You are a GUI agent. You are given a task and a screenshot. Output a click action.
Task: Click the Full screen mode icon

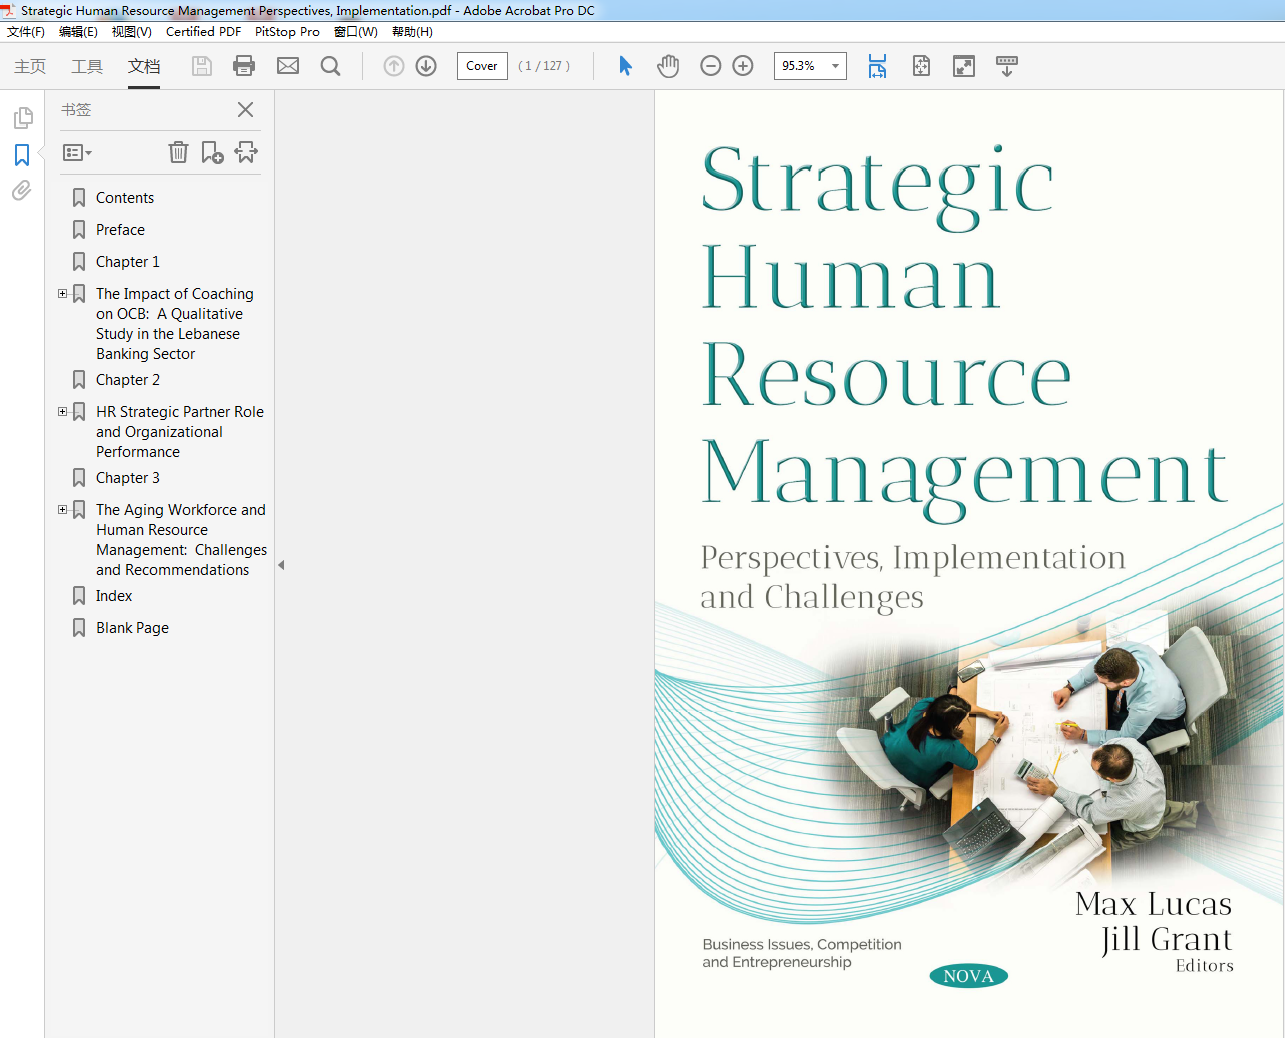click(x=964, y=66)
